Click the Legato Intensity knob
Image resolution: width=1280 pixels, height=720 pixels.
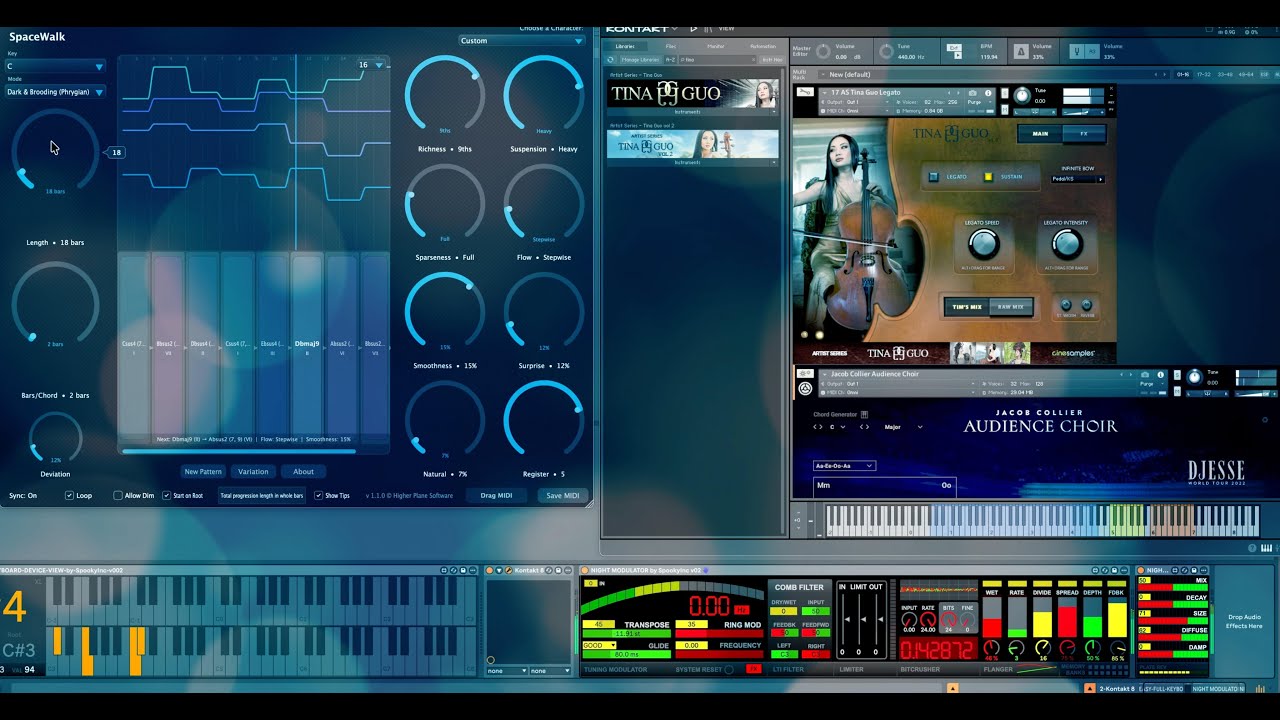click(x=1067, y=244)
